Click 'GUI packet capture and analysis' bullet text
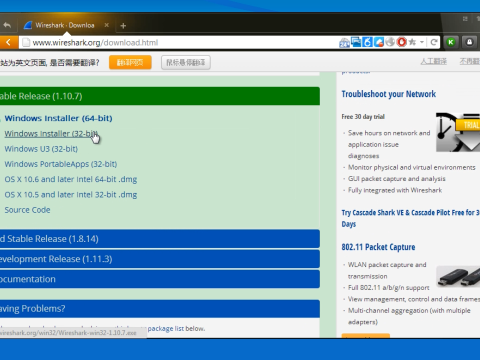Image resolution: width=480 pixels, height=360 pixels. click(x=397, y=179)
